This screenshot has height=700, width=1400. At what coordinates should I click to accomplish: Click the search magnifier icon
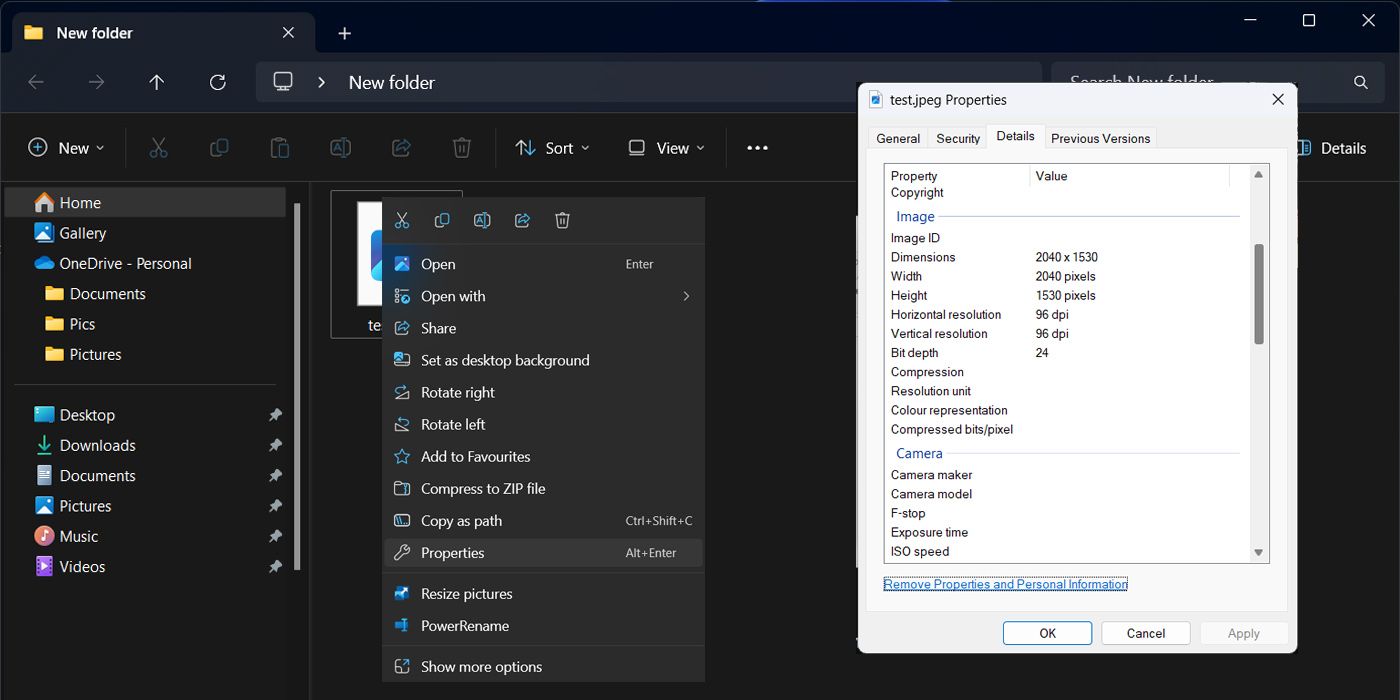tap(1360, 82)
